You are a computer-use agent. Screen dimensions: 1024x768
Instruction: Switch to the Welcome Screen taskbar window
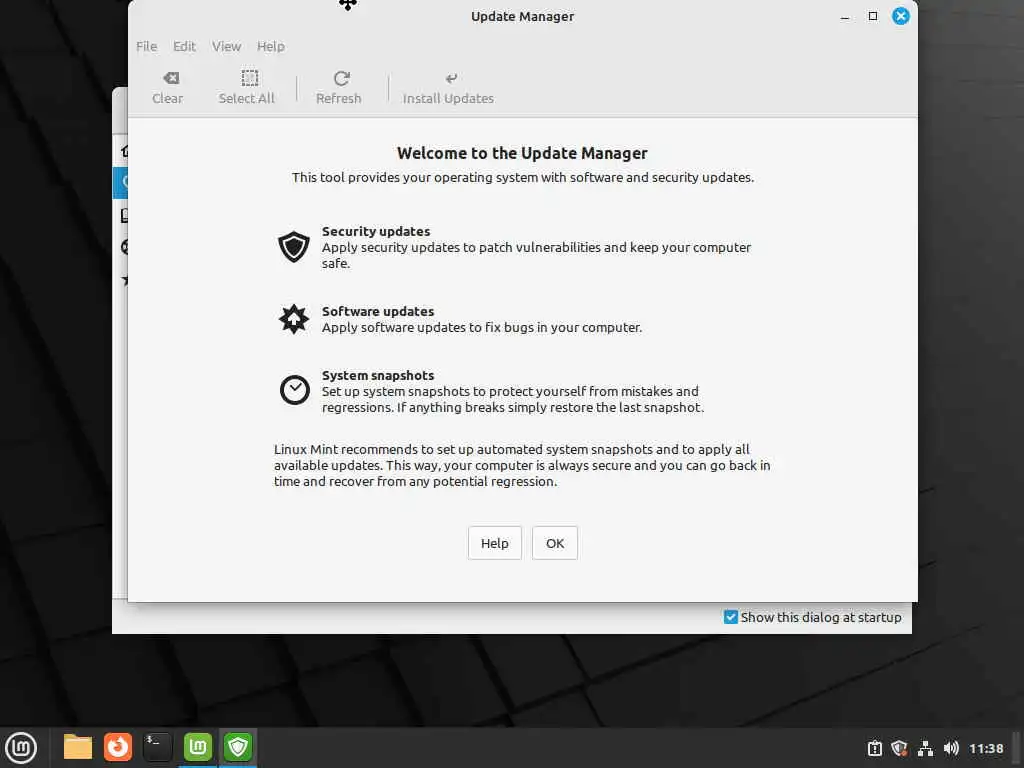pyautogui.click(x=198, y=747)
